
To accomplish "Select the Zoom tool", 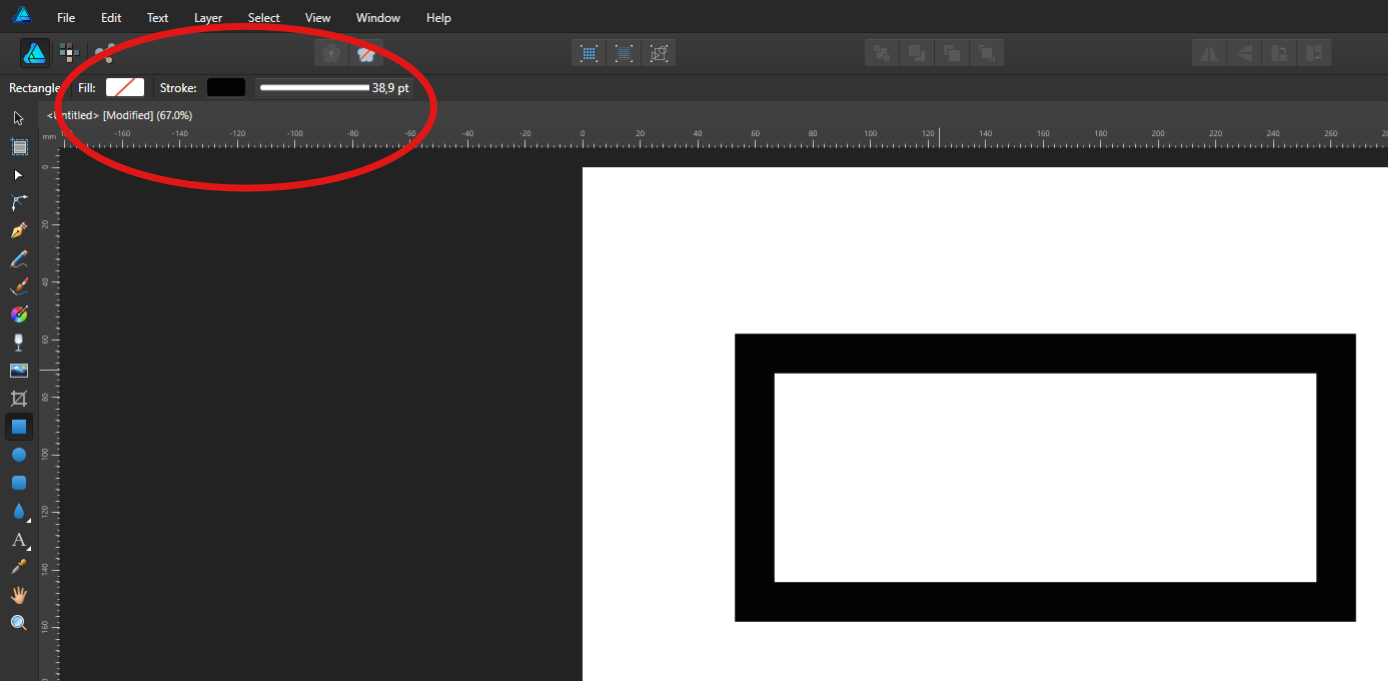I will point(18,622).
